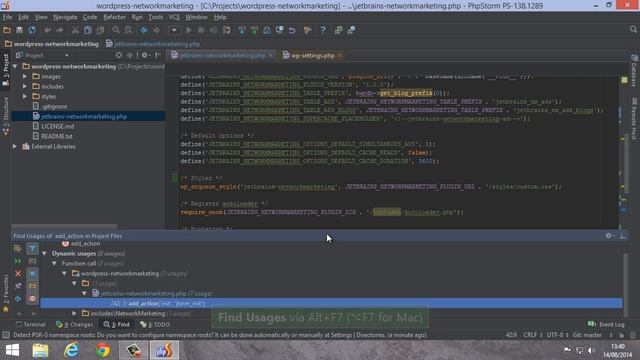Open Google Chrome from taskbar
The image size is (640, 360).
click(103, 351)
